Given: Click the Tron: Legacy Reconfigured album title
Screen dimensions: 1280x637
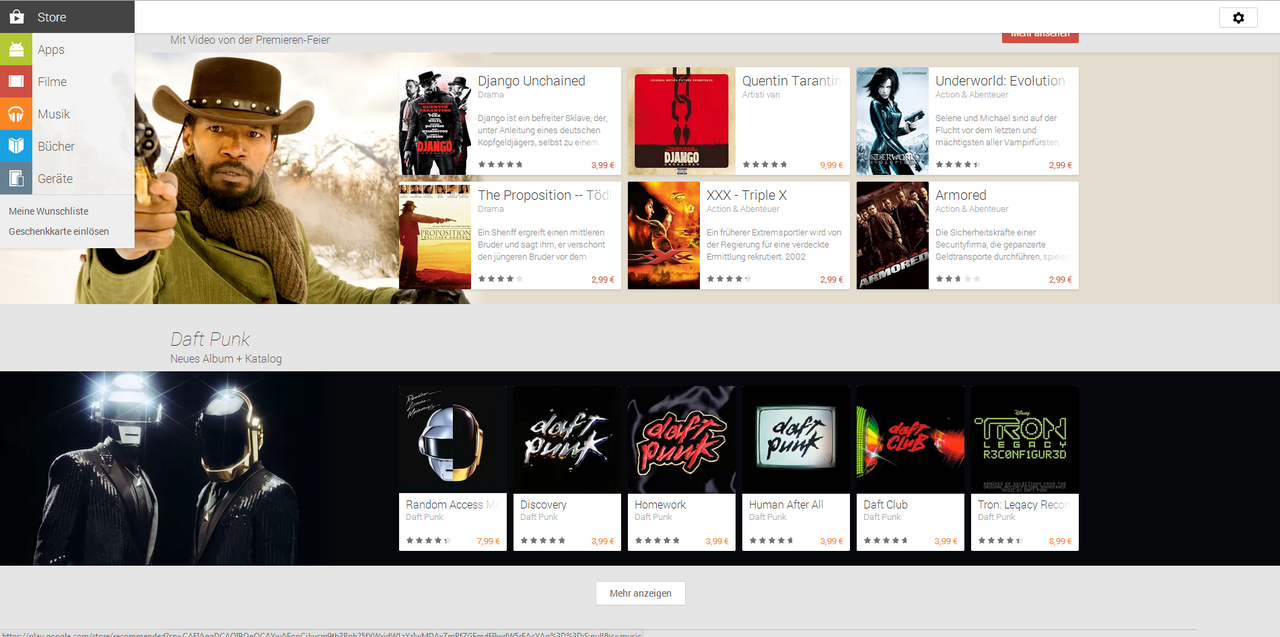Looking at the screenshot, I should click(1023, 505).
